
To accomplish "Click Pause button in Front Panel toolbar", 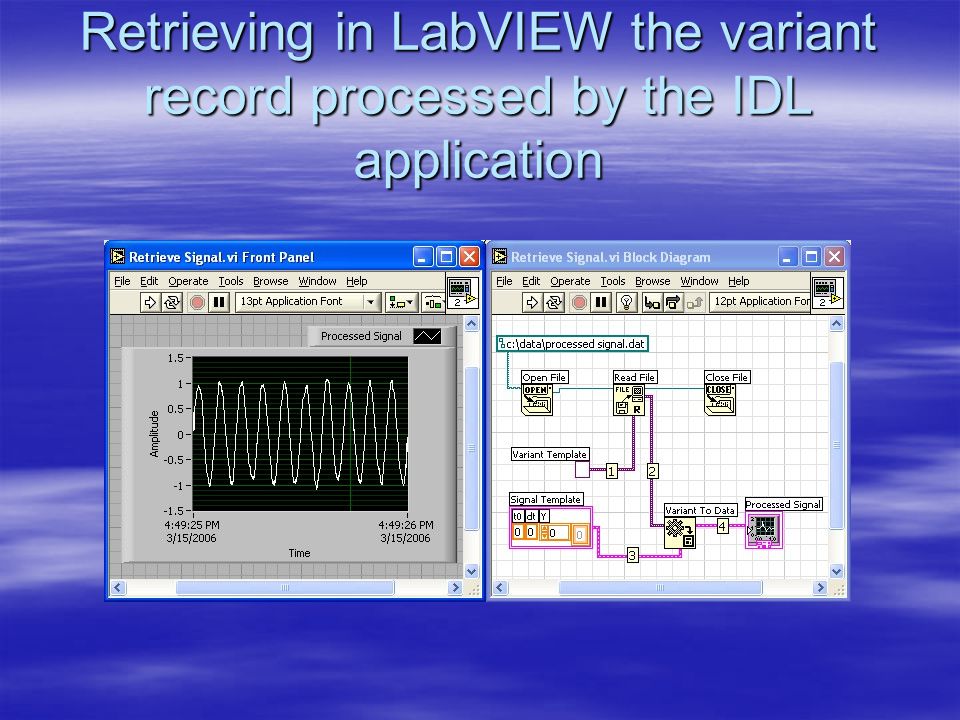I will 219,302.
